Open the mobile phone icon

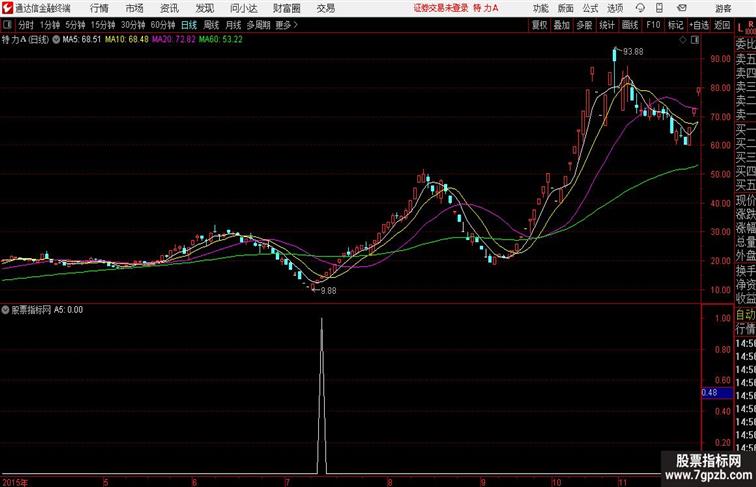click(x=659, y=8)
